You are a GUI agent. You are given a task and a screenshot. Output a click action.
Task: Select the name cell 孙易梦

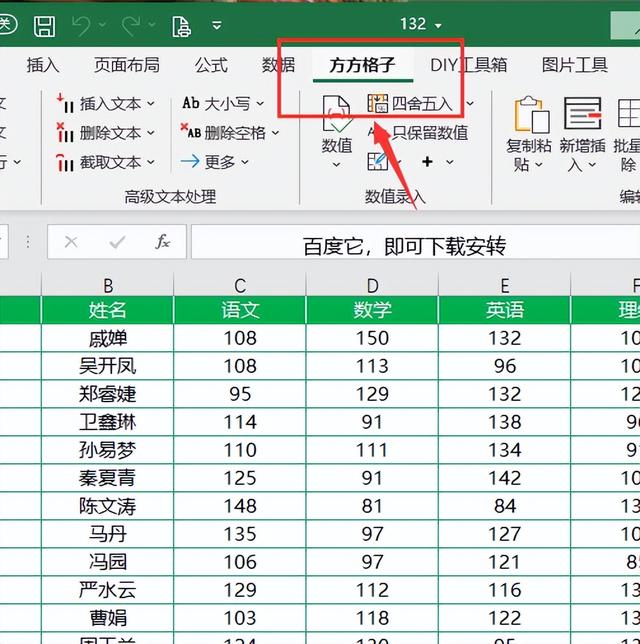tap(108, 450)
